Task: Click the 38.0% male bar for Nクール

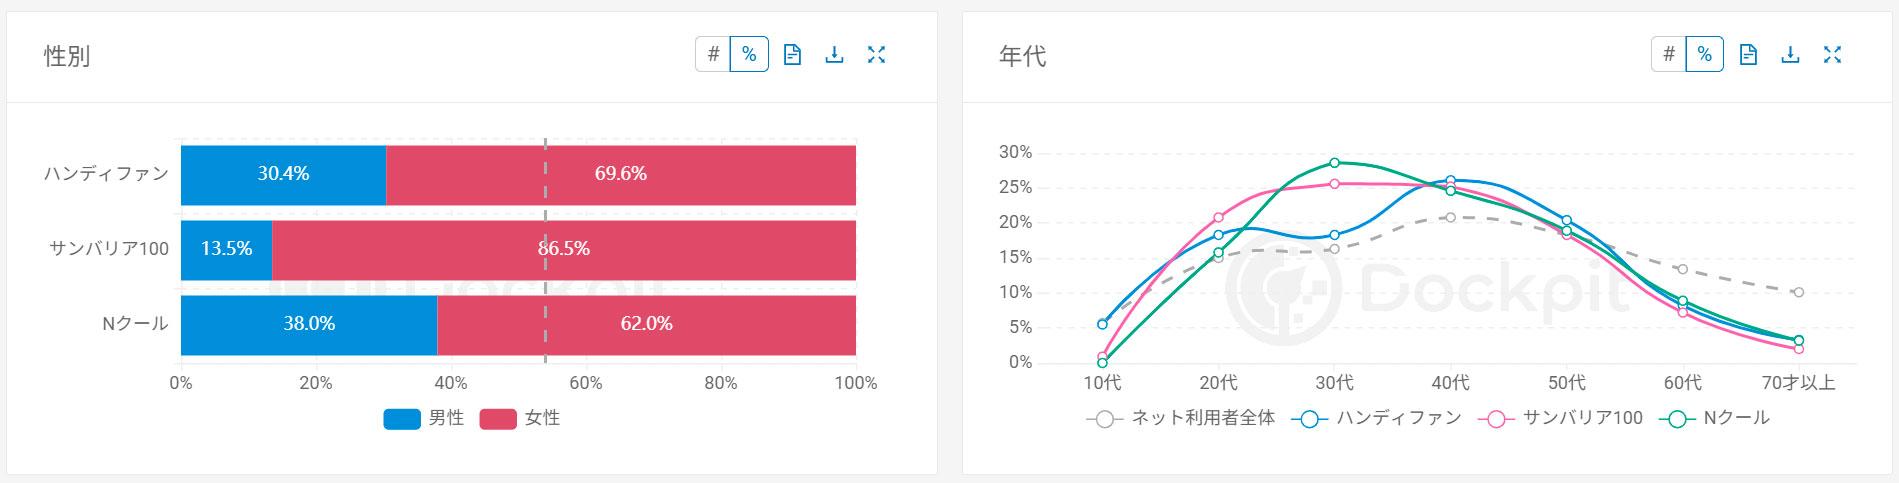Action: click(309, 325)
